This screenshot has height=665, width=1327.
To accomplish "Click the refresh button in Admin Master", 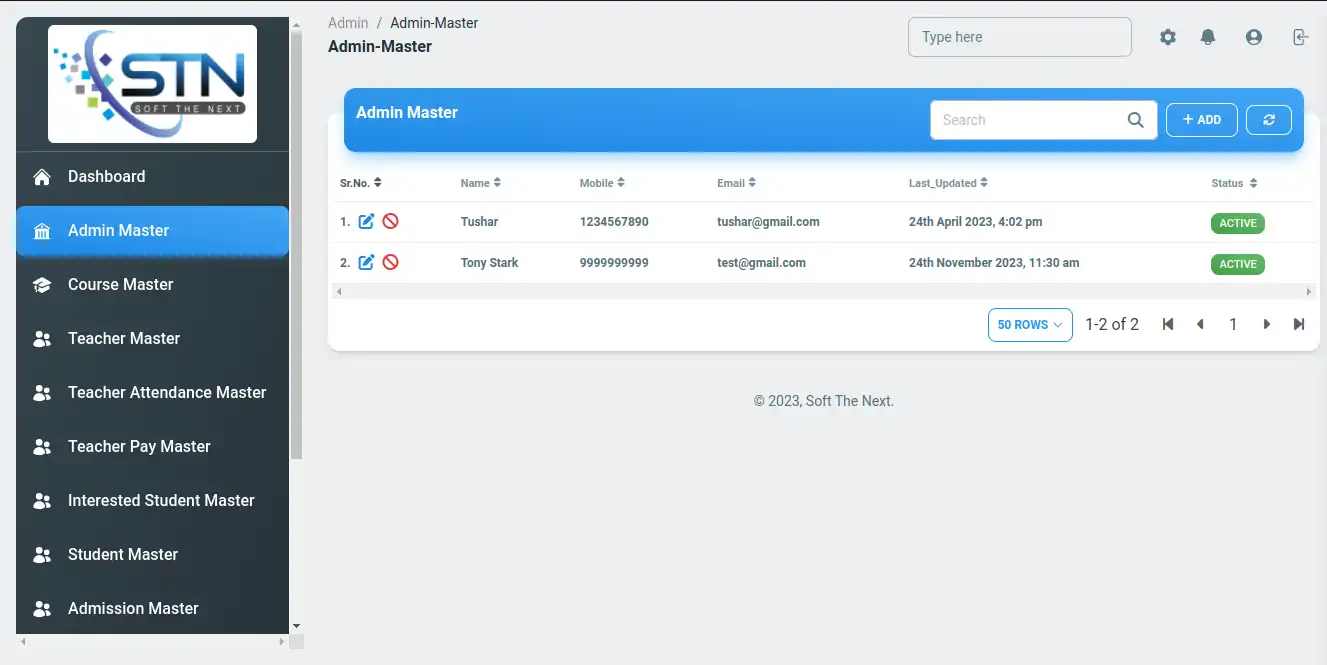I will tap(1269, 120).
